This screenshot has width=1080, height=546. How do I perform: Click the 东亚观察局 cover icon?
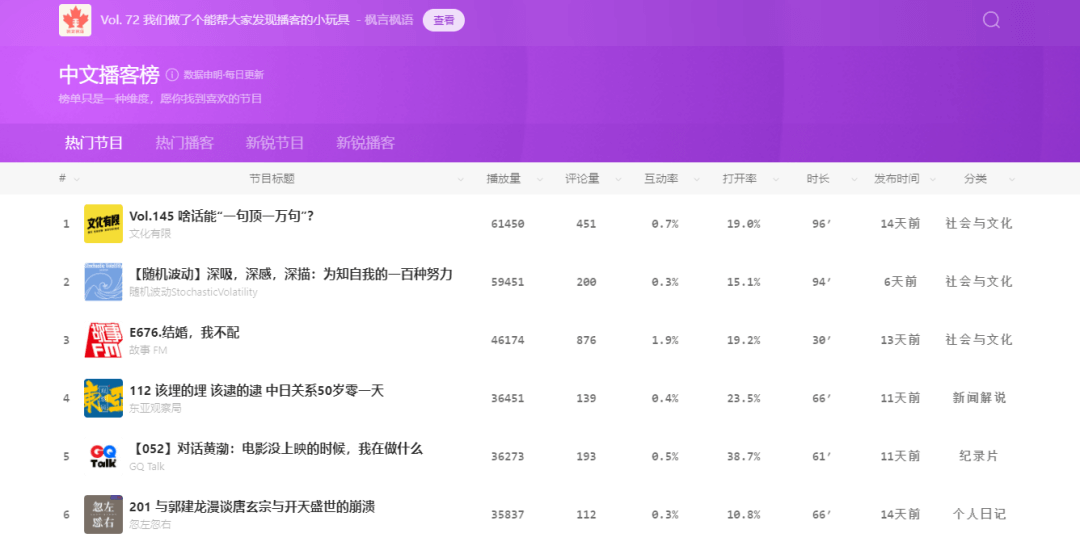103,398
